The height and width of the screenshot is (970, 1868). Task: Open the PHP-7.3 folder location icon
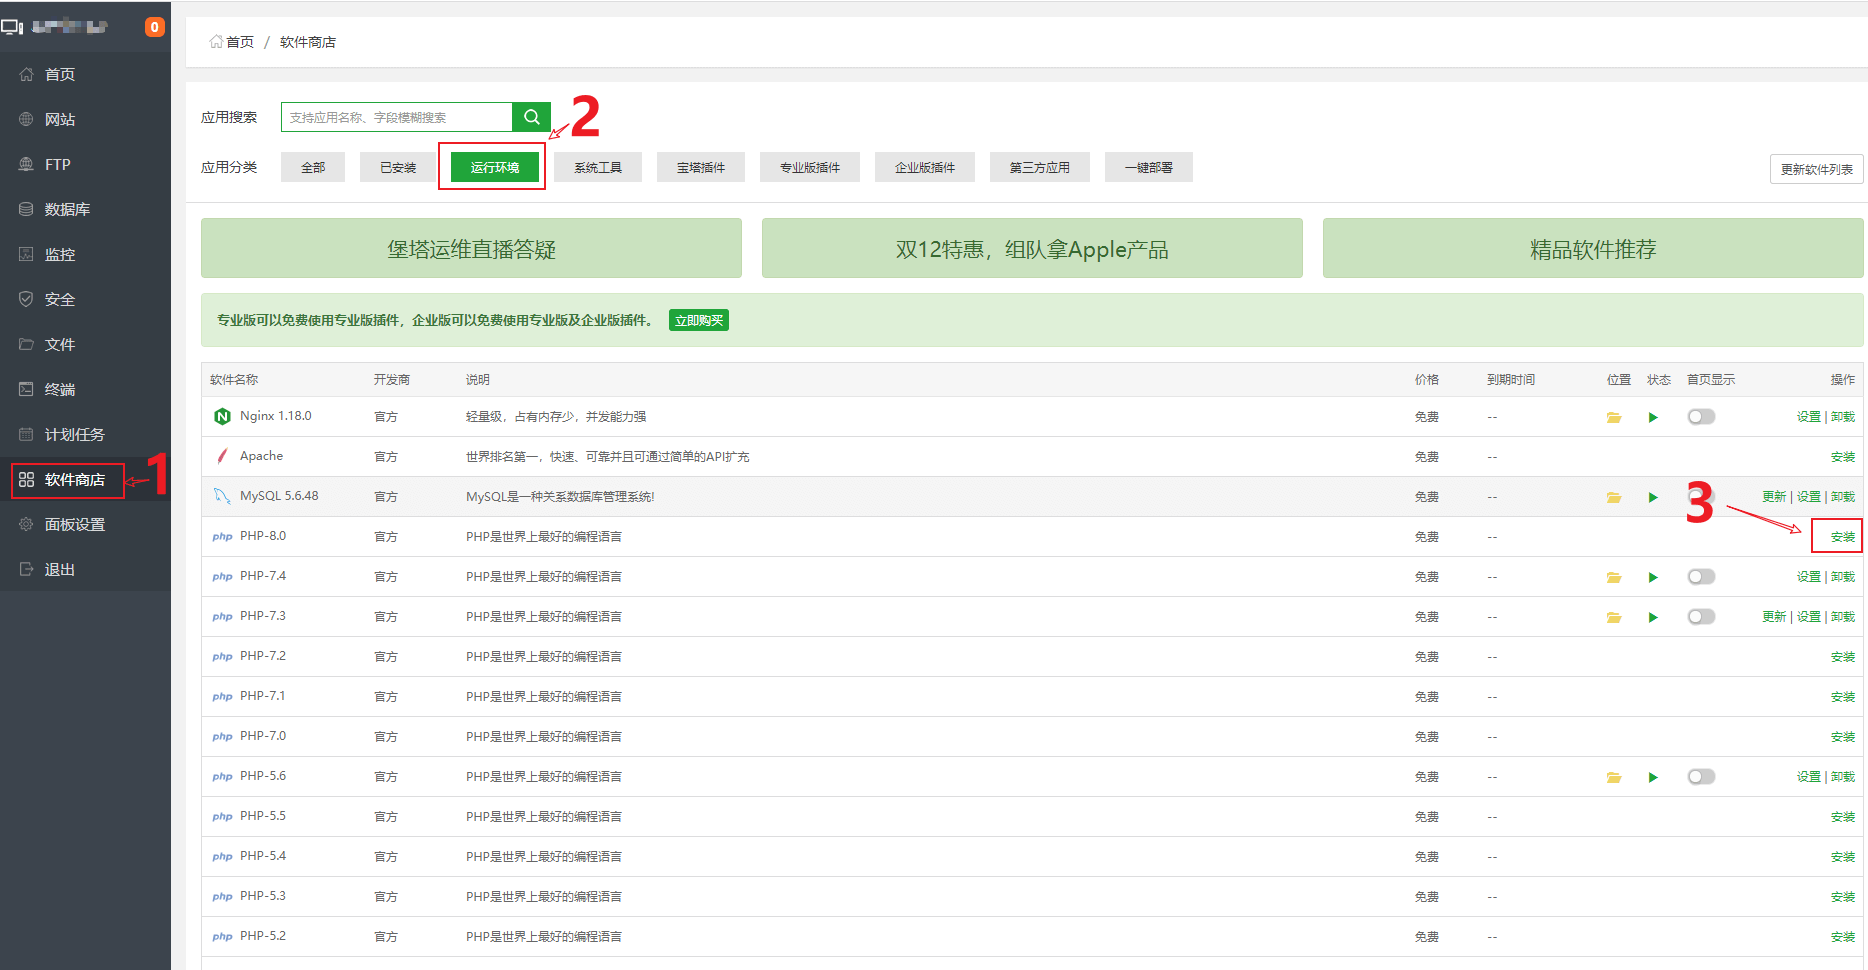[x=1614, y=617]
